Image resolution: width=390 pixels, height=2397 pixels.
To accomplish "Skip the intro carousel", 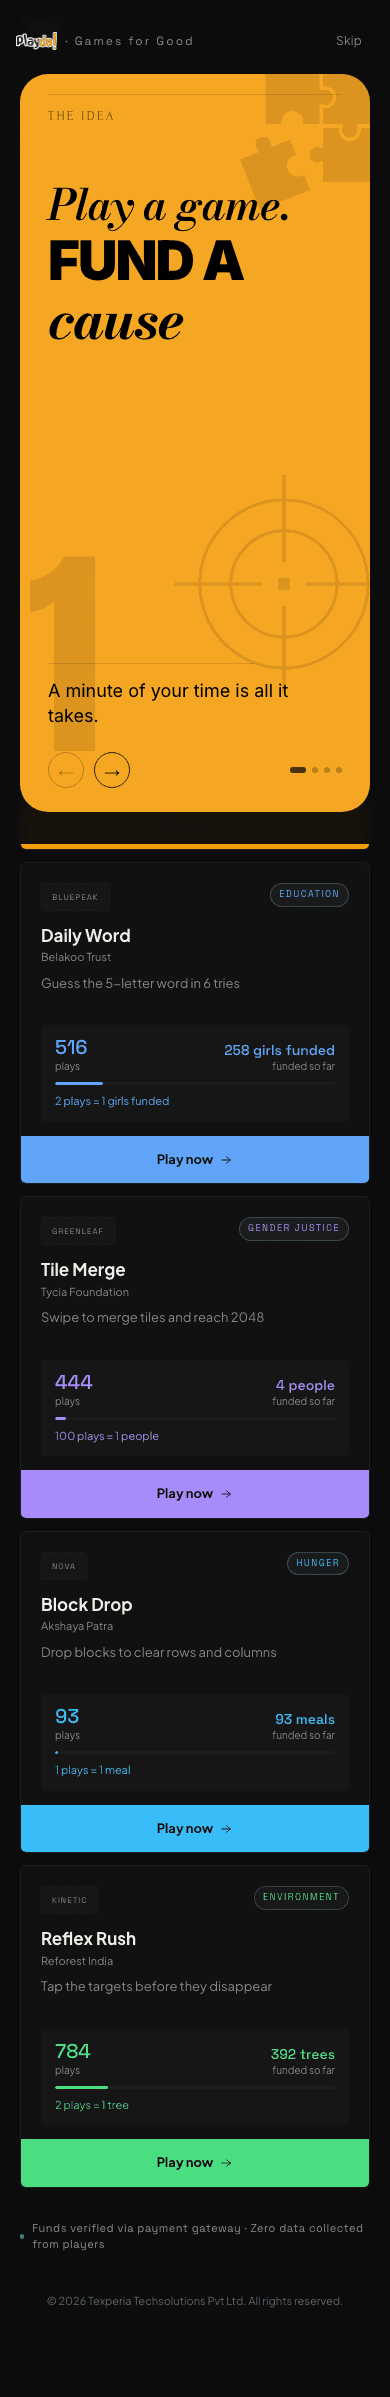I will 349,41.
